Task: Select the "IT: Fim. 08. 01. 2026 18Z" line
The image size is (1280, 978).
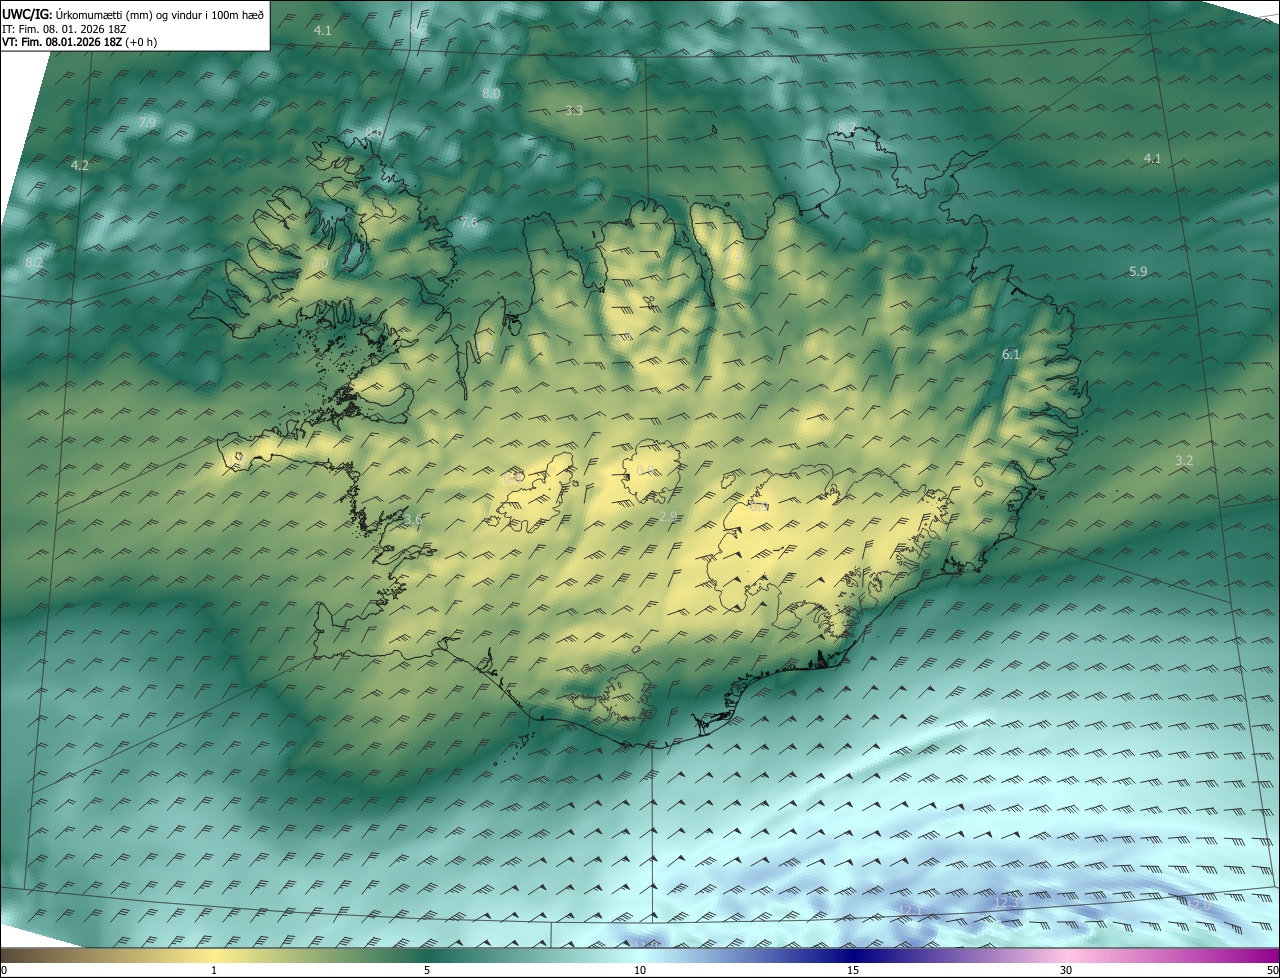Action: 64,29
